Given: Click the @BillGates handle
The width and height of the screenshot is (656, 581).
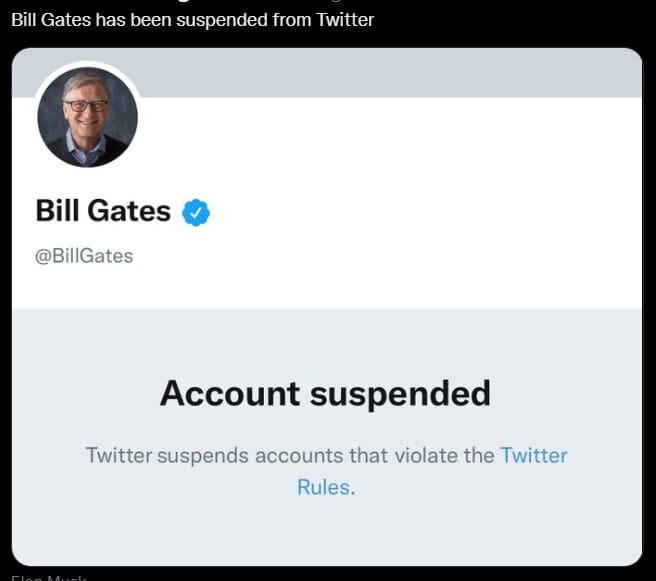Looking at the screenshot, I should click(84, 256).
